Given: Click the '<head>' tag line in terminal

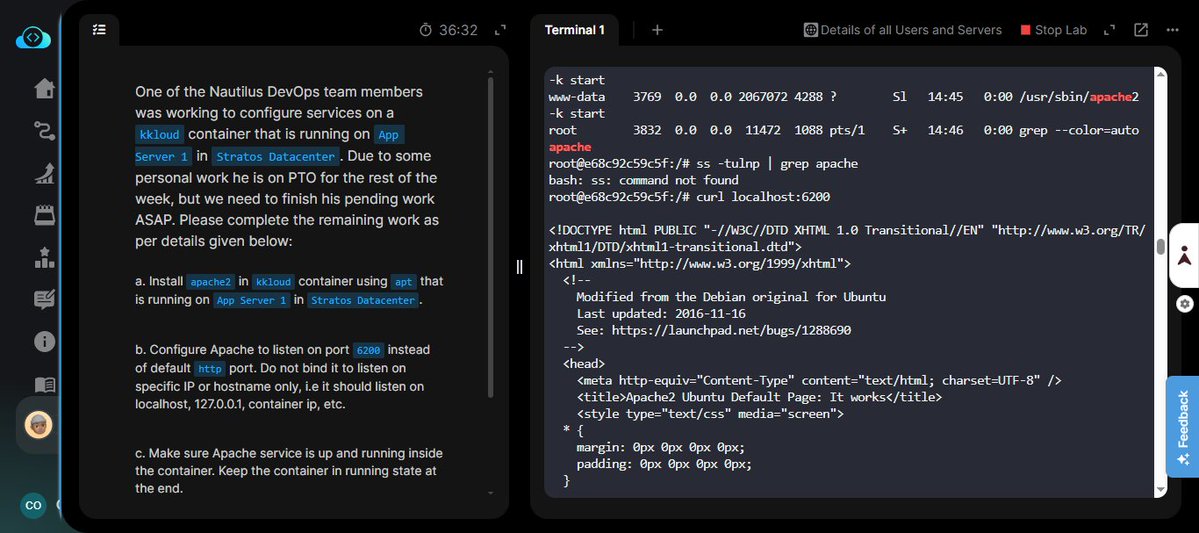Looking at the screenshot, I should click(x=583, y=364).
